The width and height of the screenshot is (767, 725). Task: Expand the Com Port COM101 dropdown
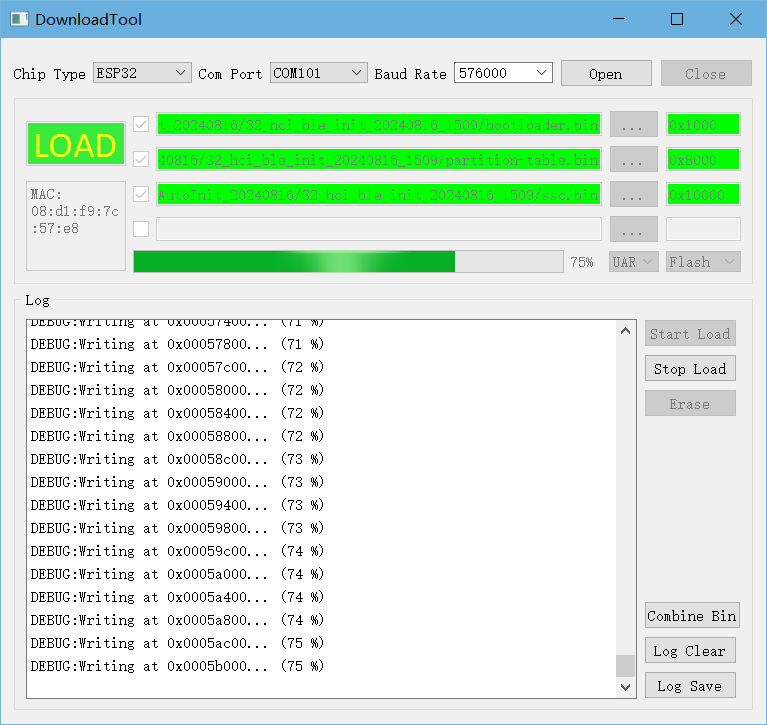click(x=318, y=73)
